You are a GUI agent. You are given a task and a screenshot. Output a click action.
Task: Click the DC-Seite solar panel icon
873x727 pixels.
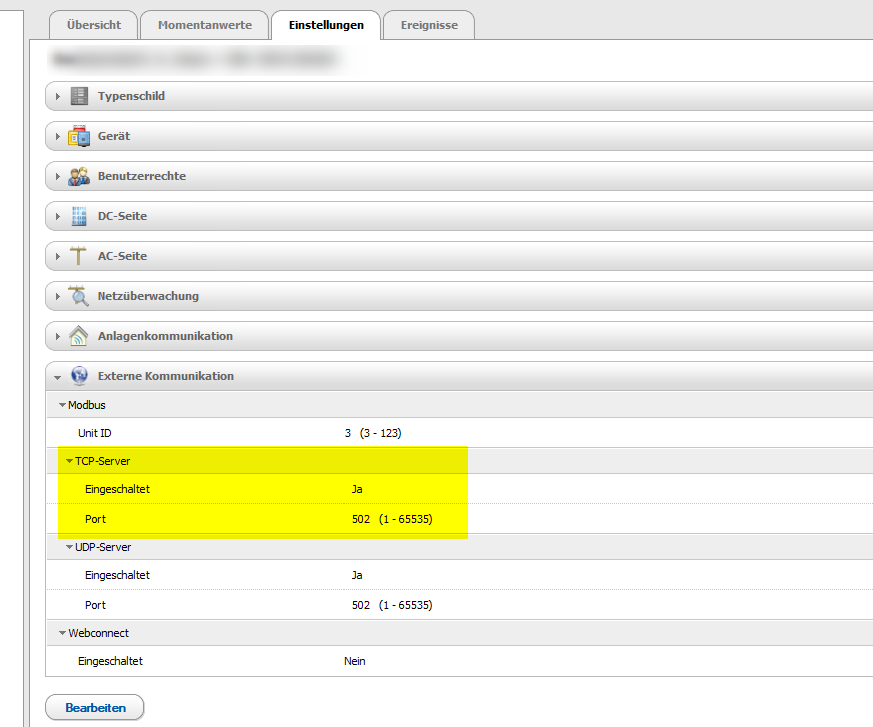[79, 216]
